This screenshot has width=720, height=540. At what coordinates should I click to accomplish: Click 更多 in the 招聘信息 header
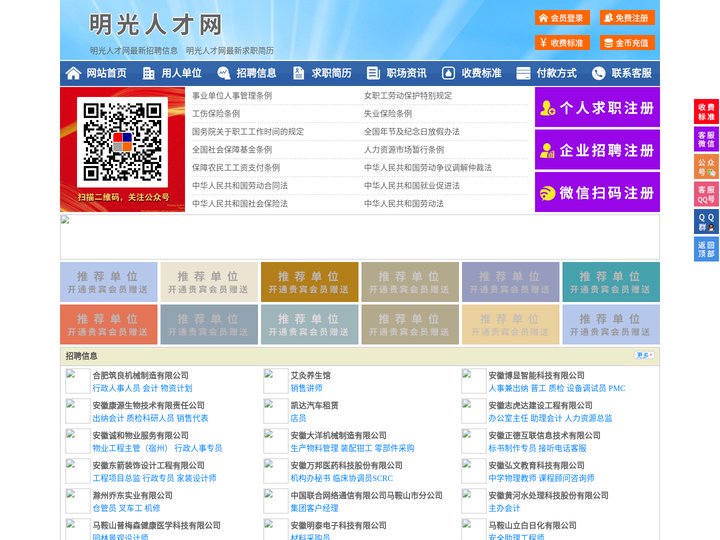click(x=644, y=355)
